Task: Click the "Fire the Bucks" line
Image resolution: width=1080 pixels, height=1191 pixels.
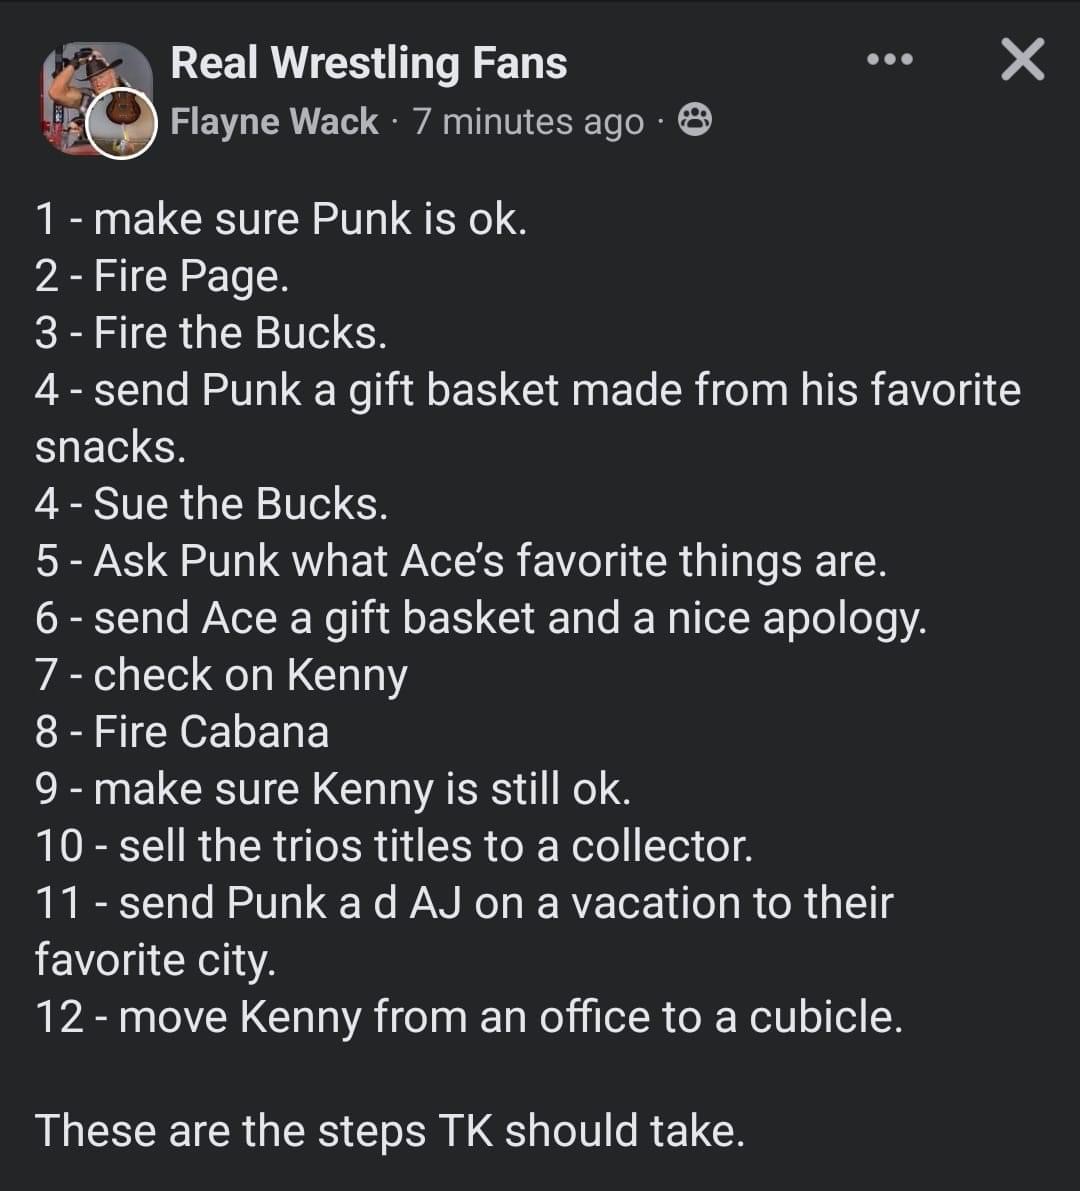Action: [210, 333]
